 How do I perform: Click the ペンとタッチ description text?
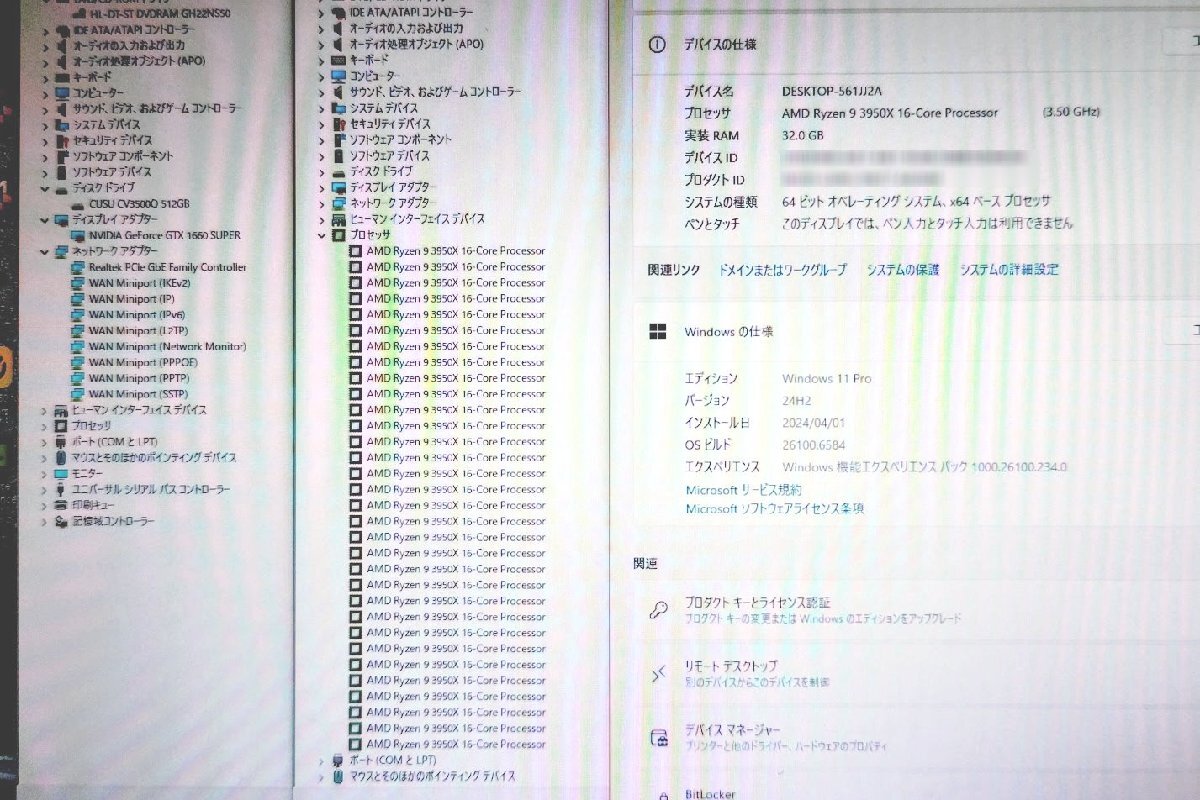[928, 224]
